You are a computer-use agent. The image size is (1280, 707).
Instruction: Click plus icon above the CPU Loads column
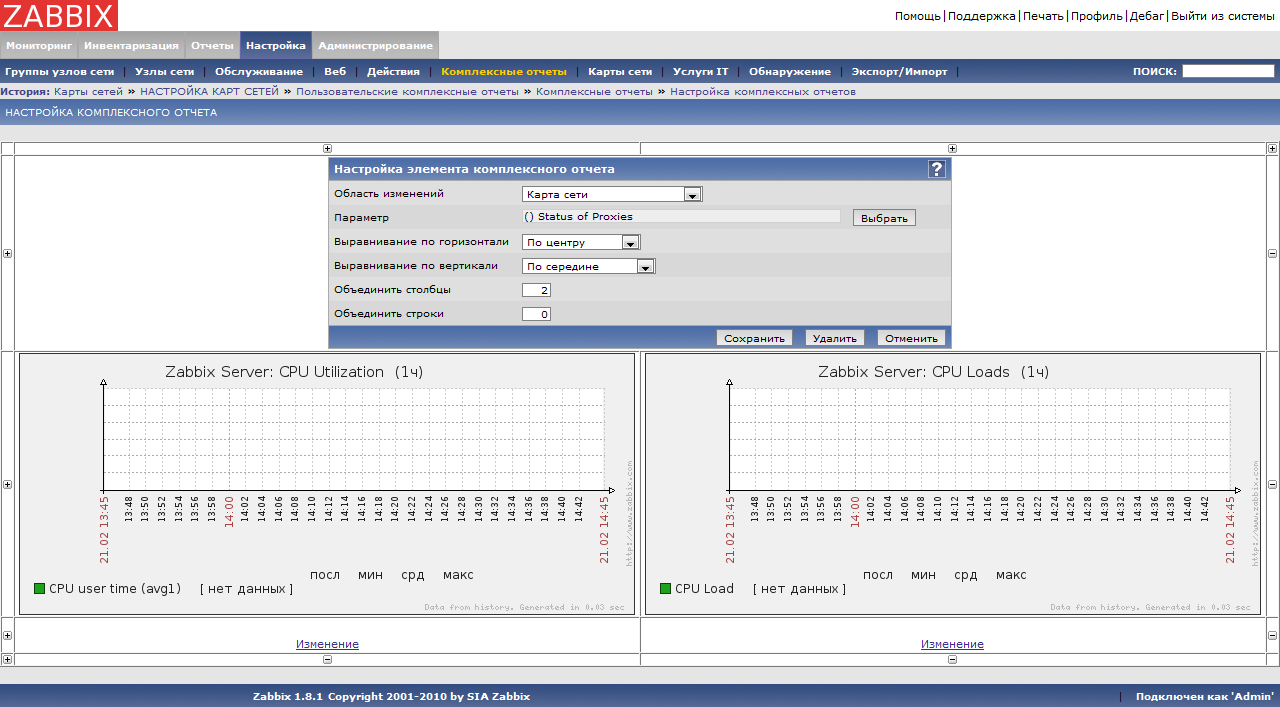tap(952, 149)
